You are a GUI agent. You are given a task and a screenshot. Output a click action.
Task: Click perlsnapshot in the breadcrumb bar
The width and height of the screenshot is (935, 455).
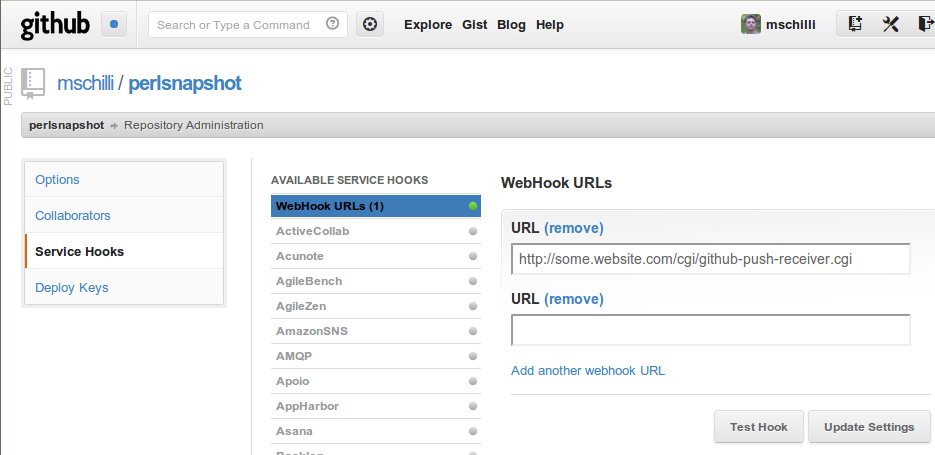click(x=66, y=125)
